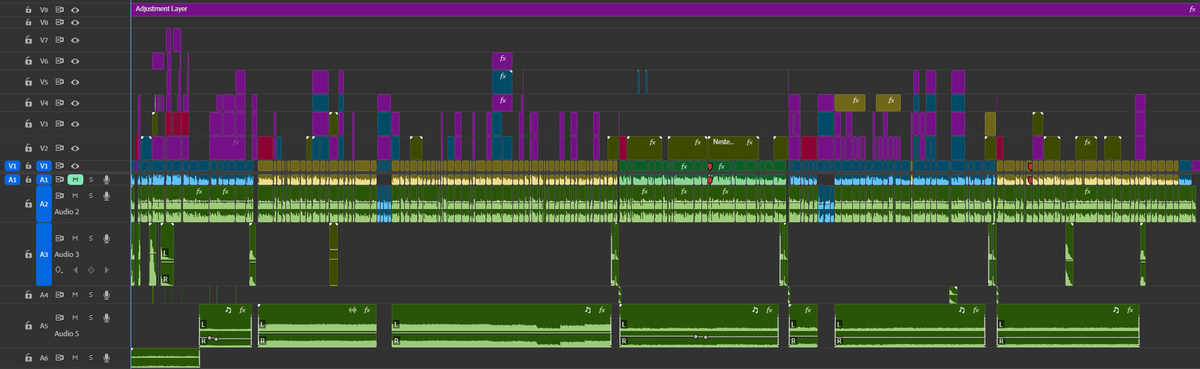Toggle track targeting for A2
The width and height of the screenshot is (1200, 369).
pos(43,203)
